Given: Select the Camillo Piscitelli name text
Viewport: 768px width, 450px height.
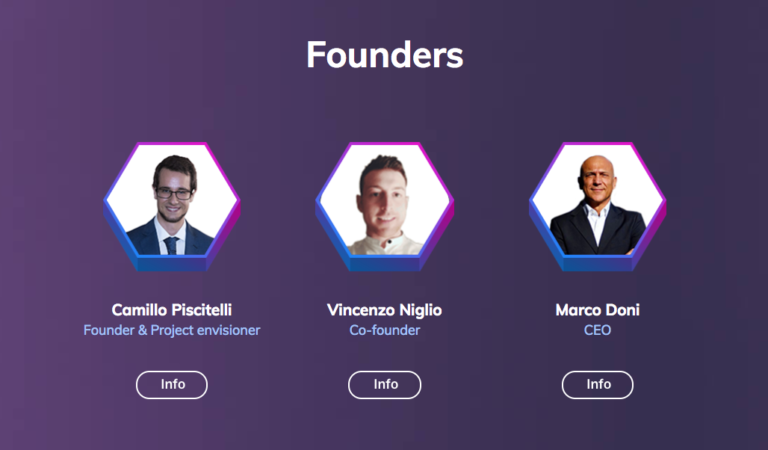Looking at the screenshot, I should coord(172,310).
